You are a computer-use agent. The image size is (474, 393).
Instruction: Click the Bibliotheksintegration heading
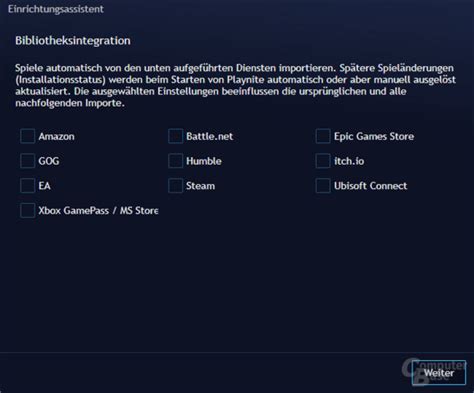point(73,41)
